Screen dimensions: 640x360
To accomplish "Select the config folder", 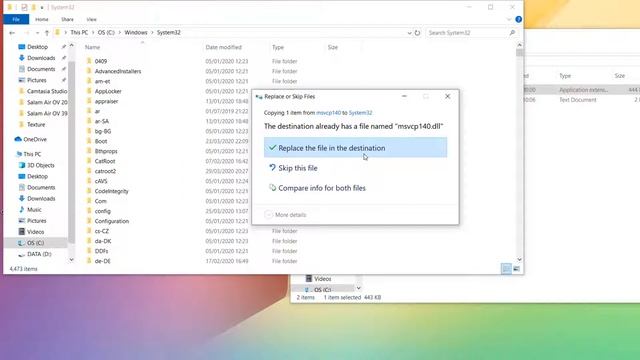I will coord(102,211).
